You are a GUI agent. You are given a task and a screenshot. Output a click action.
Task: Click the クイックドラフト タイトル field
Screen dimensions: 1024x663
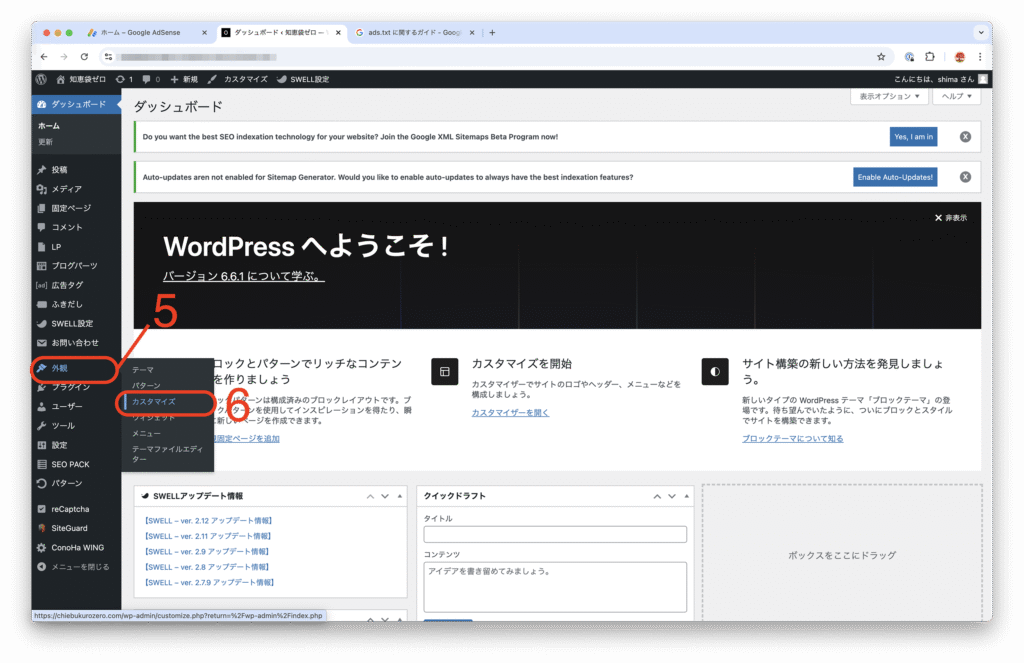555,534
